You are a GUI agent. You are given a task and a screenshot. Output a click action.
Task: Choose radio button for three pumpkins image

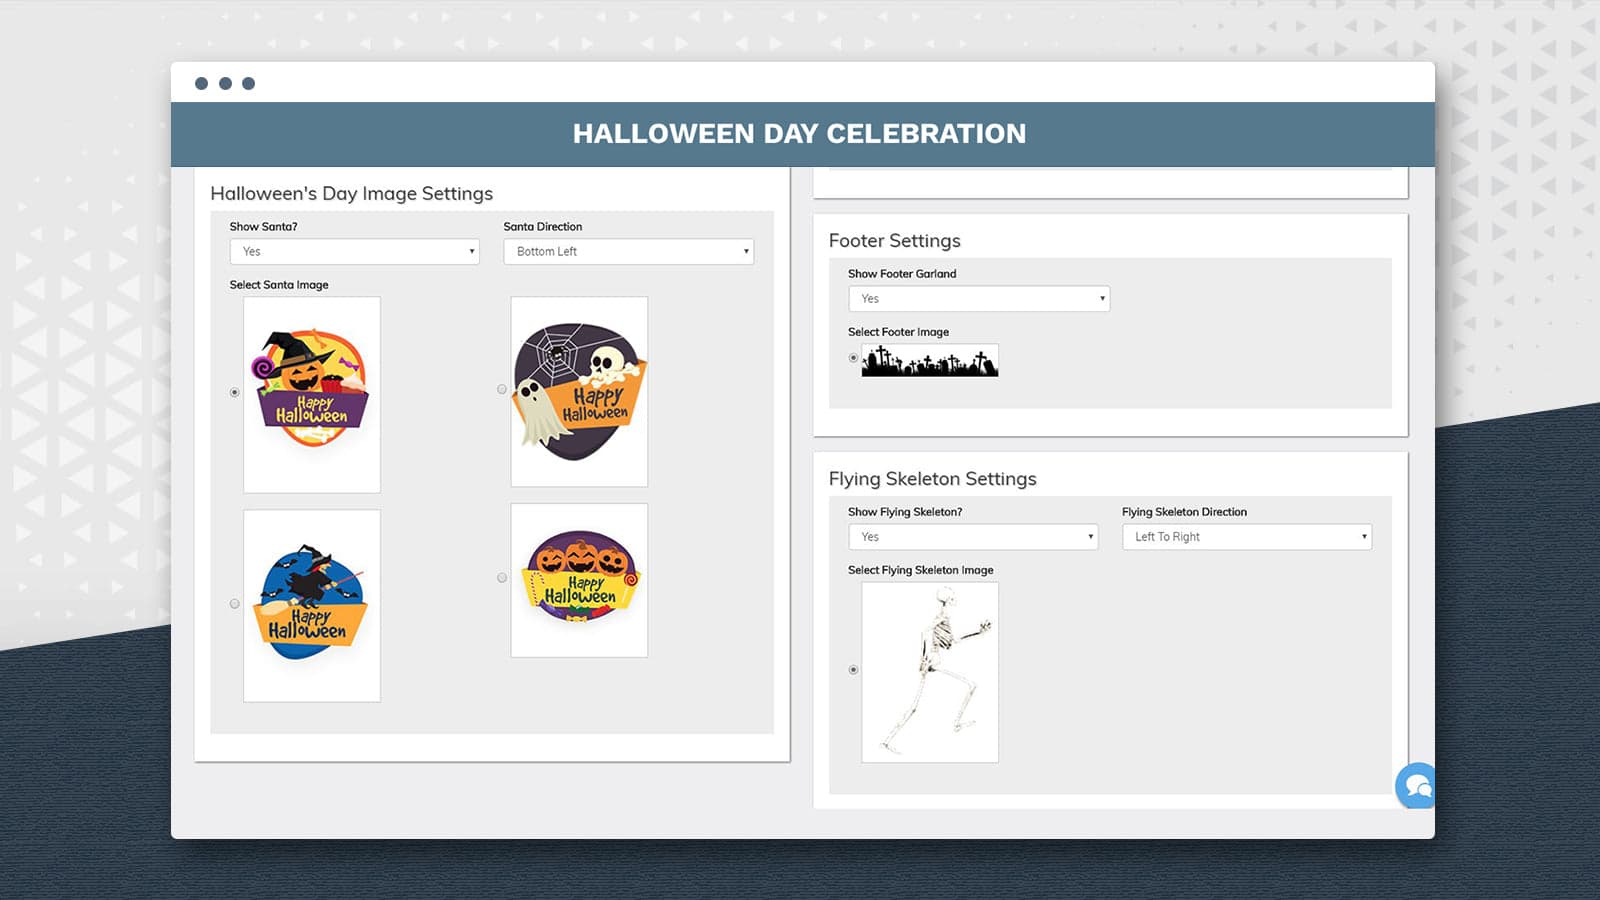502,578
